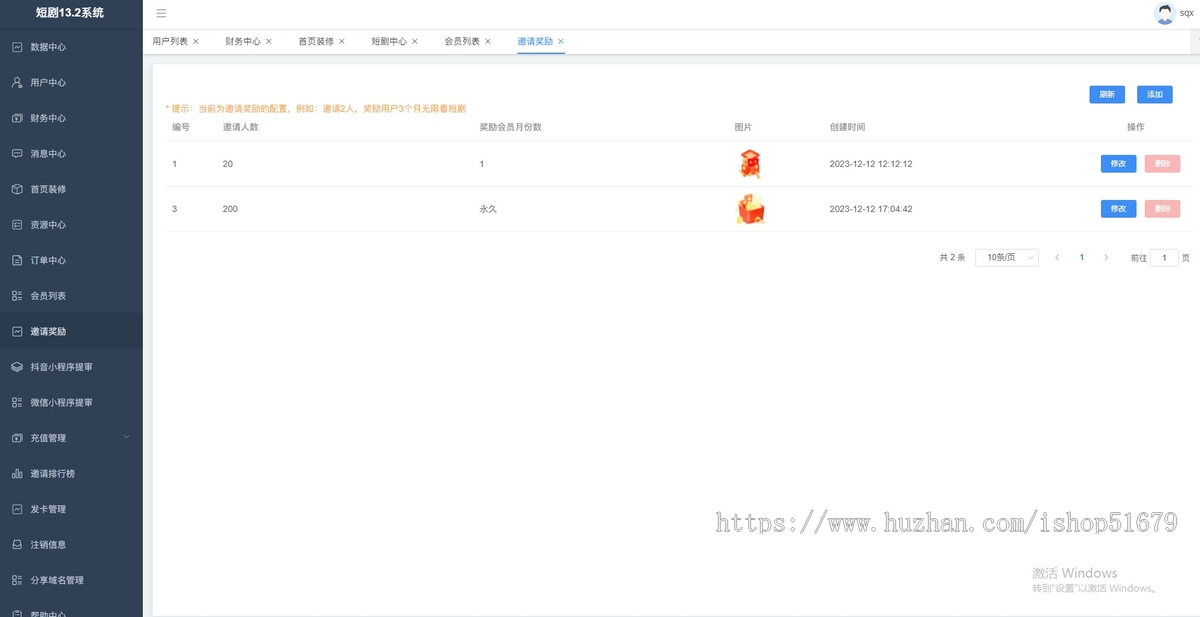The width and height of the screenshot is (1200, 617).
Task: Click the 数据中心 sidebar icon
Action: coord(17,47)
